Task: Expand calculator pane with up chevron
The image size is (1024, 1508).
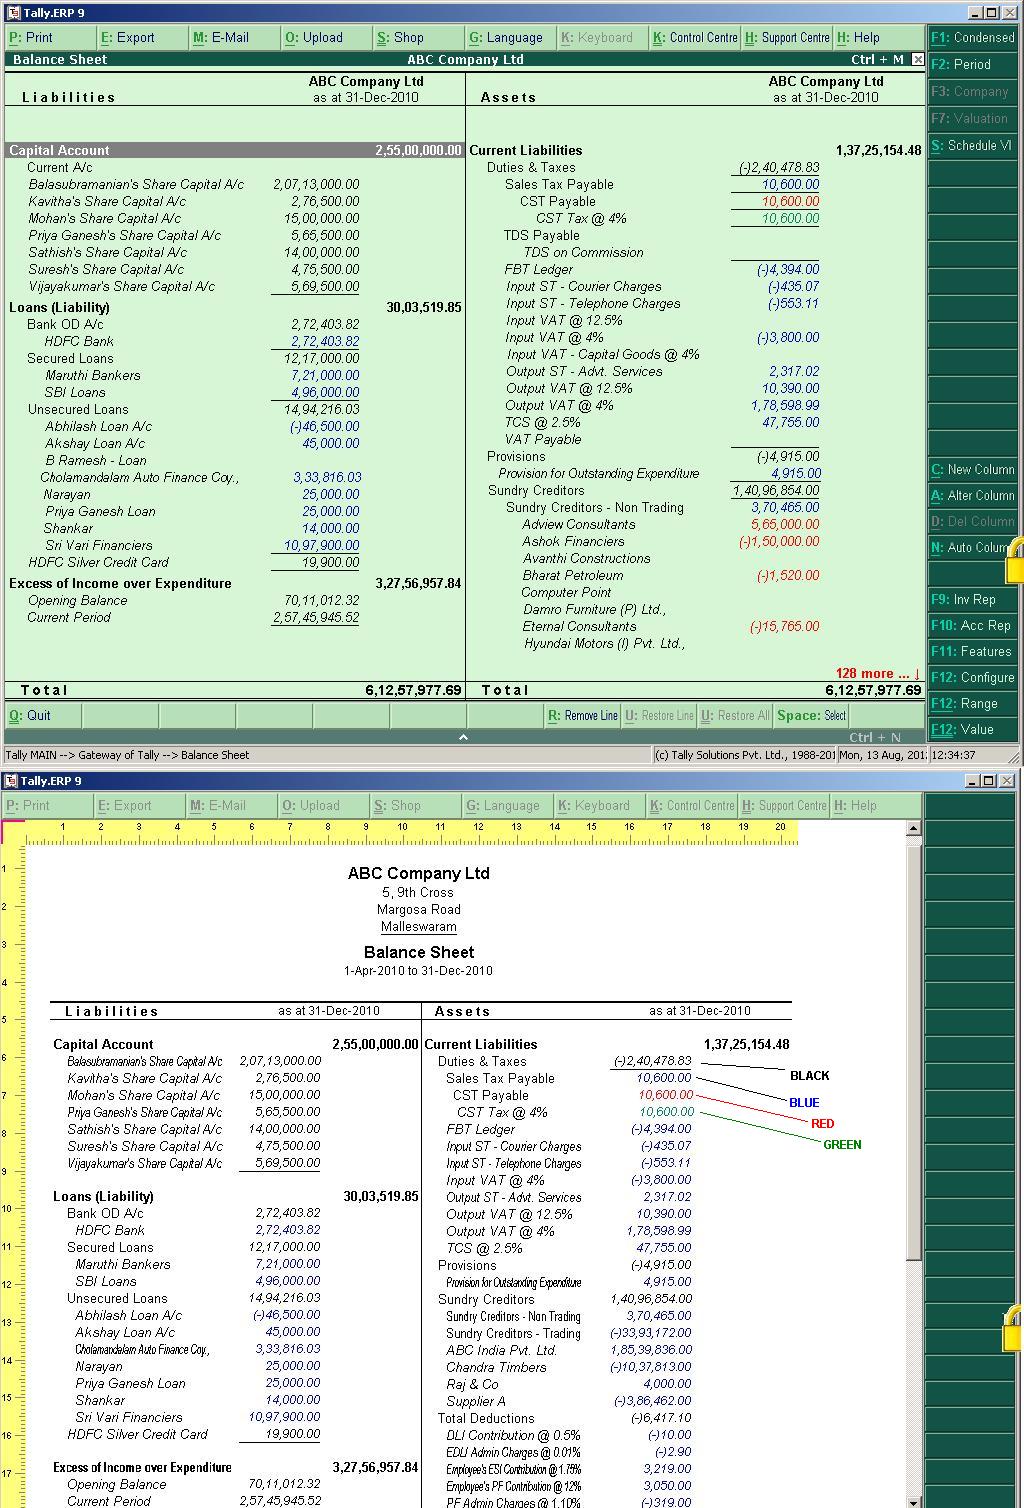Action: coord(463,737)
